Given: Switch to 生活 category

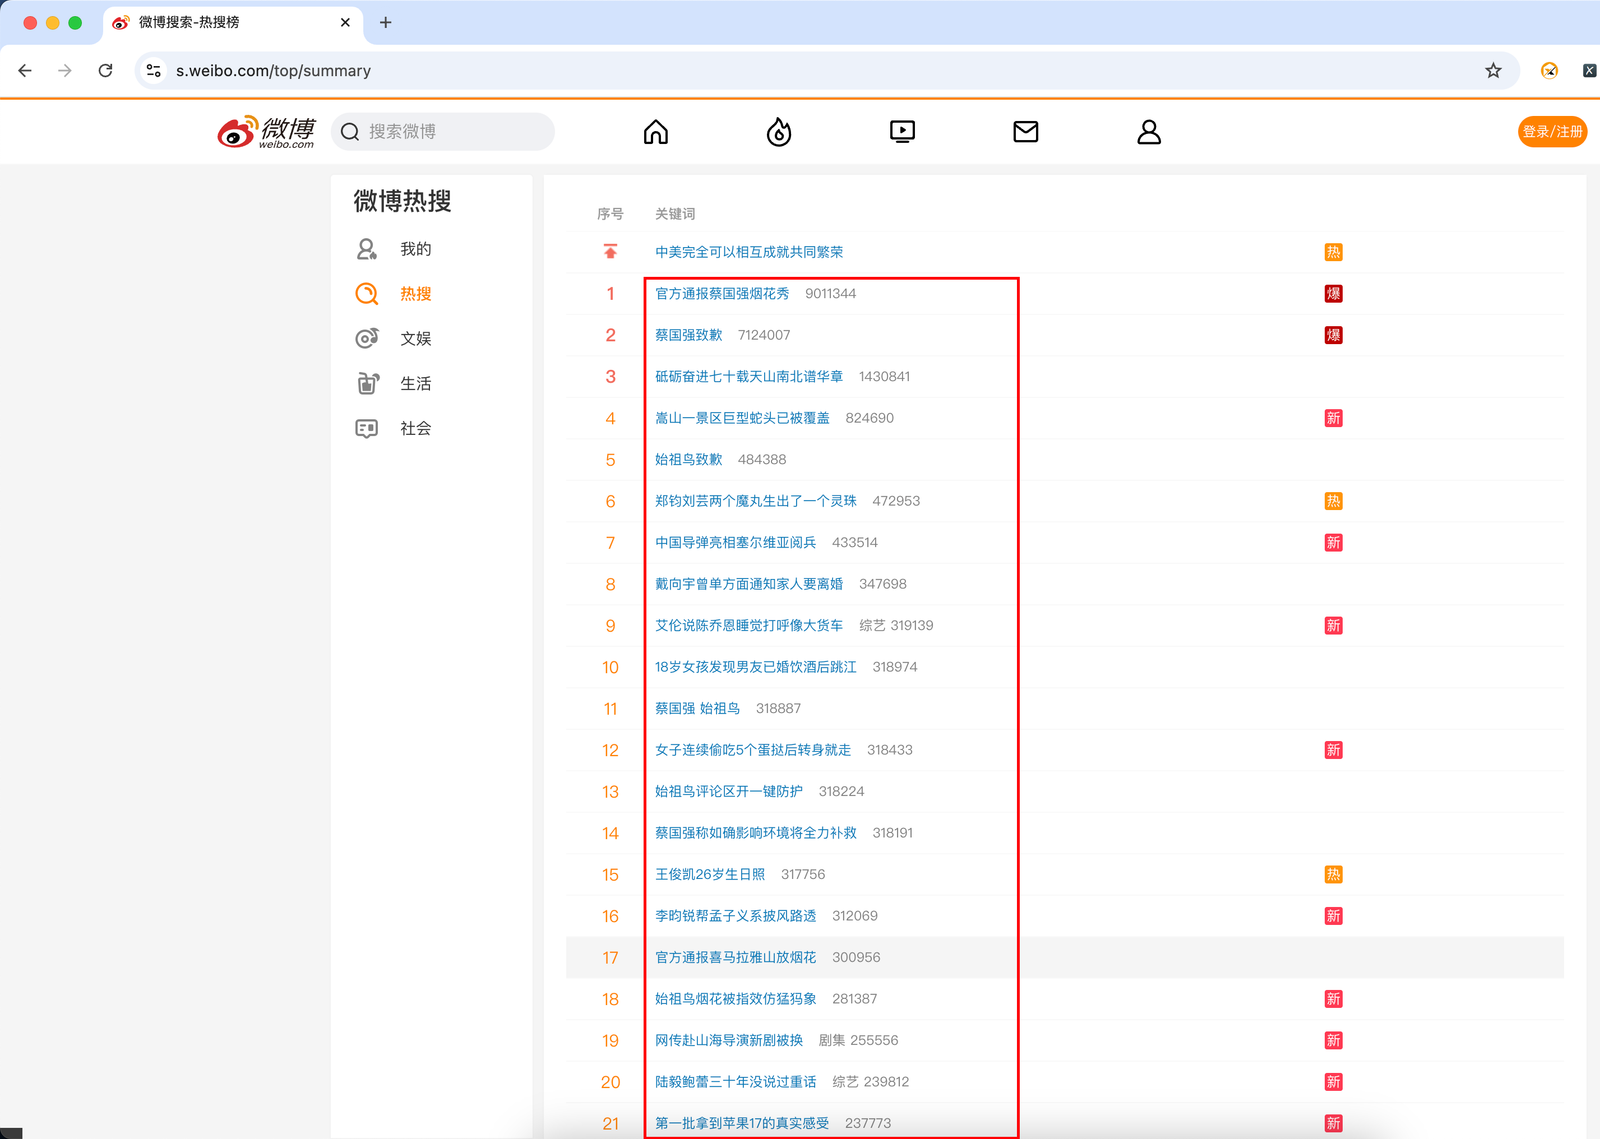Looking at the screenshot, I should pyautogui.click(x=415, y=384).
